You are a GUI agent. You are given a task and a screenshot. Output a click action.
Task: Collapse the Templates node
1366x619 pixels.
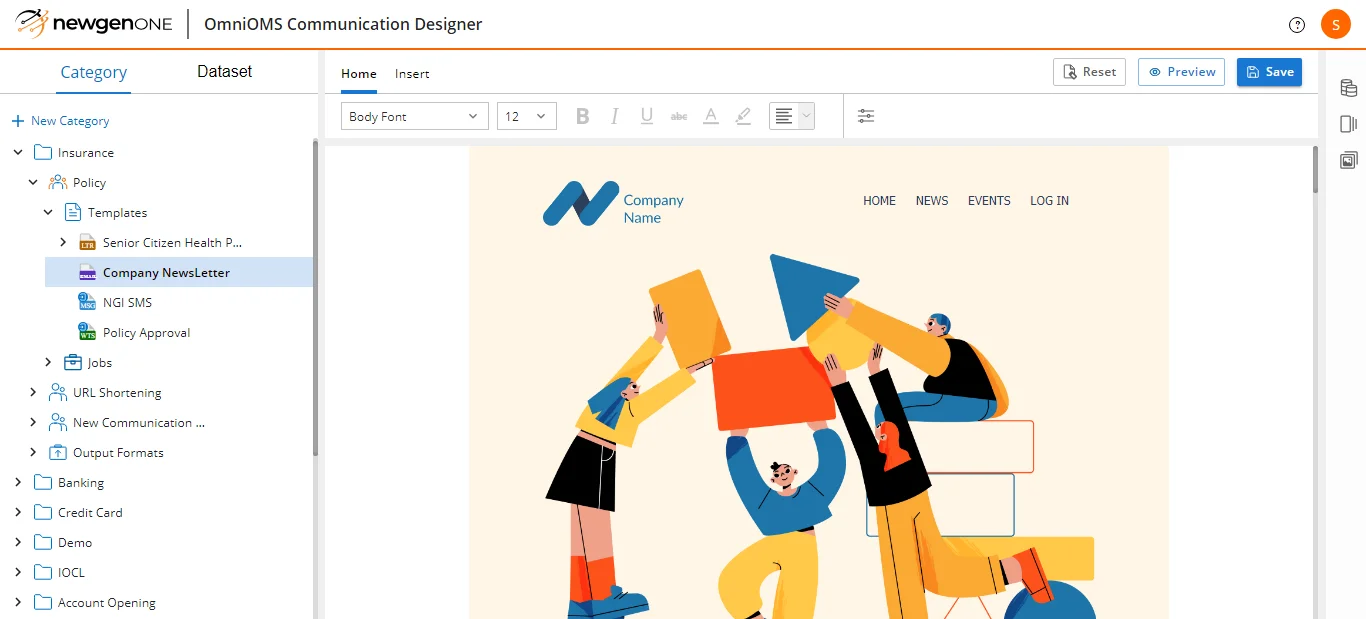click(48, 213)
